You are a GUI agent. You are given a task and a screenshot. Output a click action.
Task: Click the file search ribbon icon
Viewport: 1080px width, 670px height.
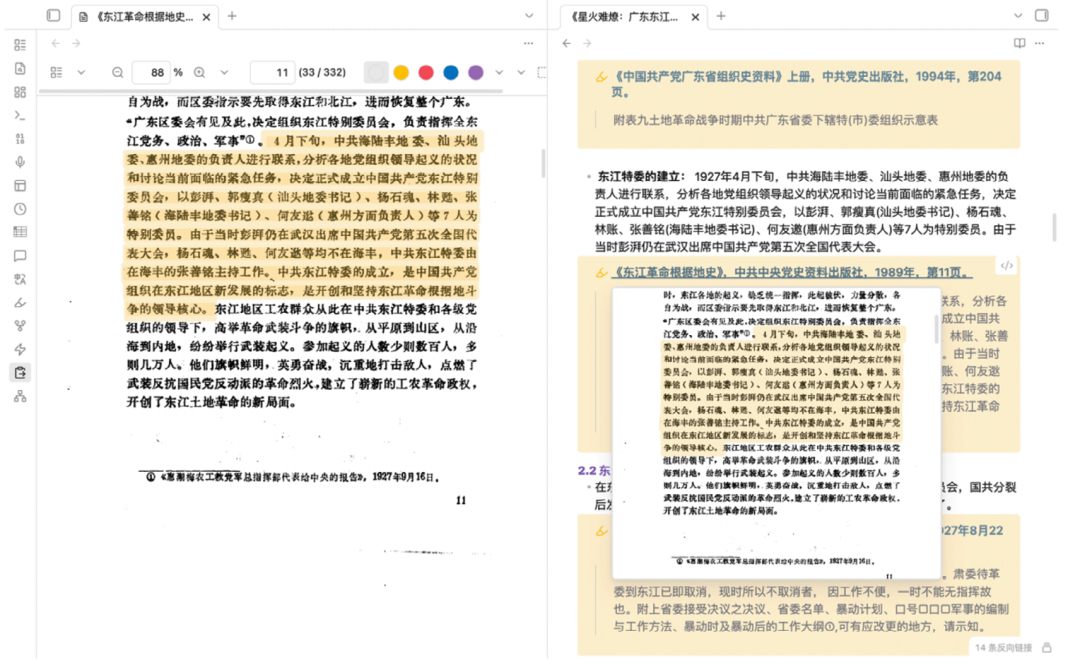(x=20, y=69)
